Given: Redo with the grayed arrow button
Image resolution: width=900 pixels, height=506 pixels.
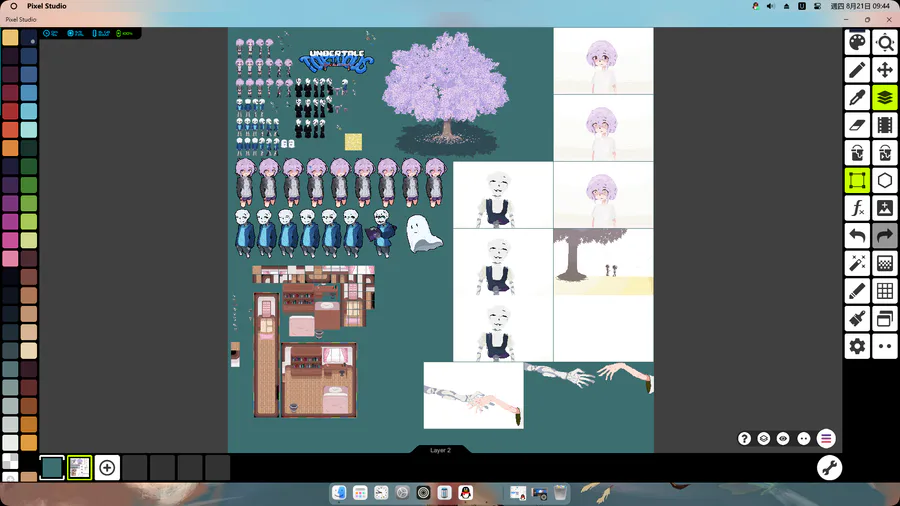Looking at the screenshot, I should tap(885, 236).
